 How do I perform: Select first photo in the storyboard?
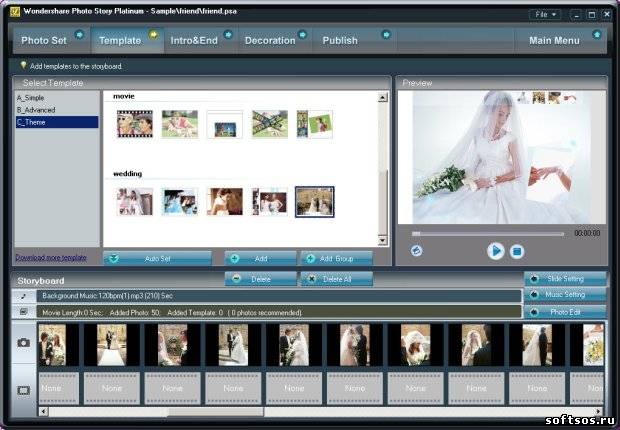click(59, 345)
